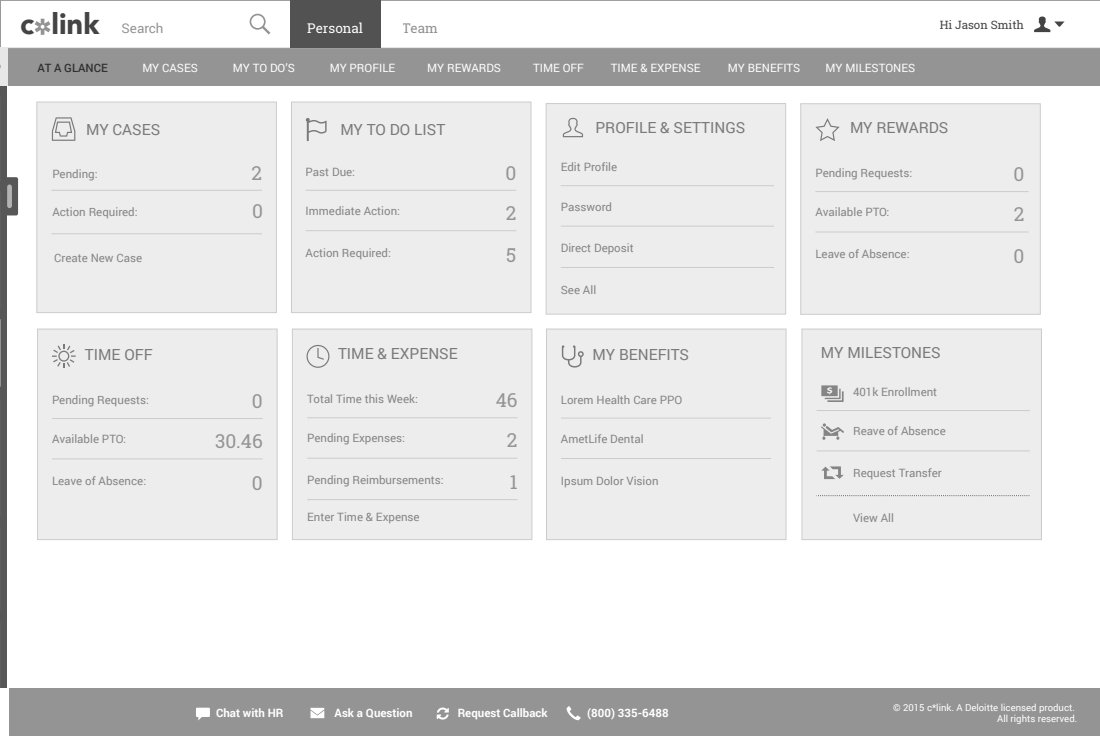Click the 401k Enrollment money icon
Image resolution: width=1100 pixels, height=736 pixels.
point(832,393)
